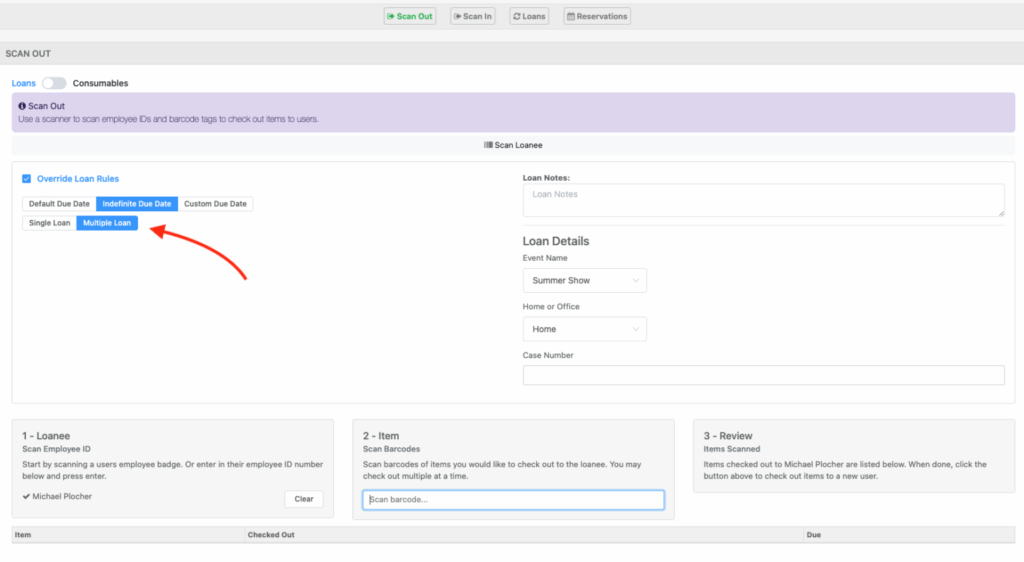
Task: Click the 1 - Loanee heading
Action: 46,435
